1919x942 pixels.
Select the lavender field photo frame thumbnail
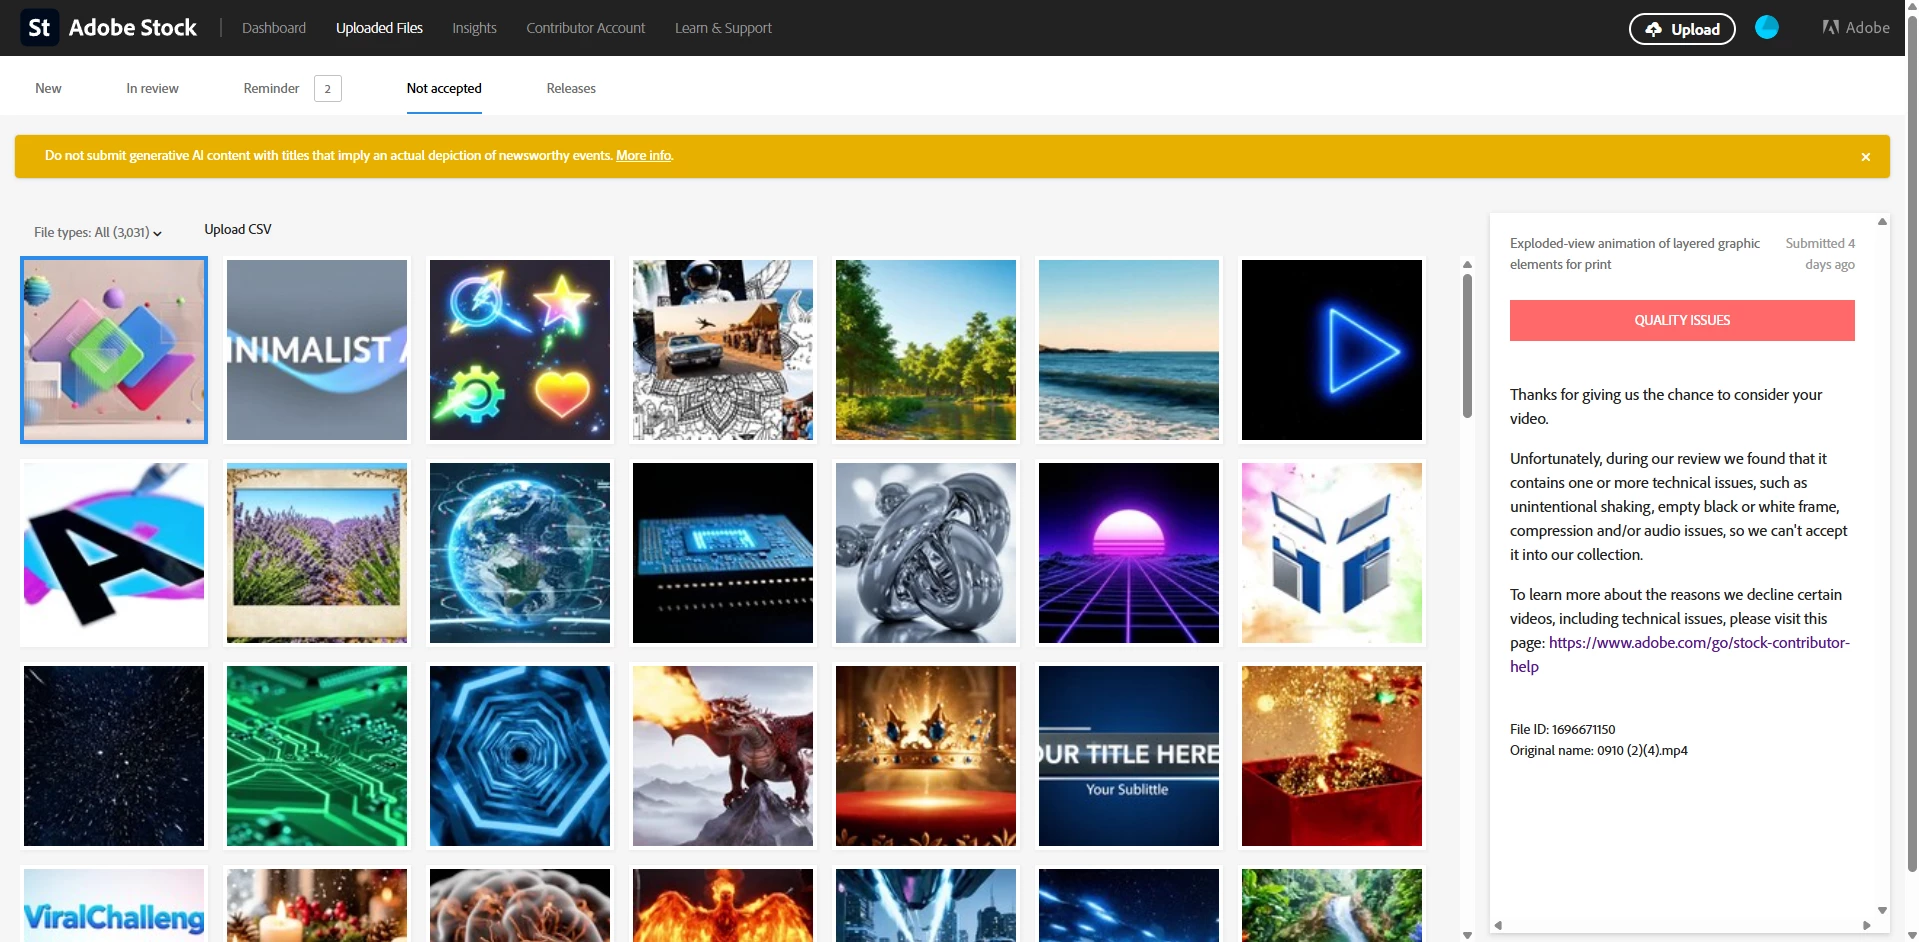(x=317, y=553)
